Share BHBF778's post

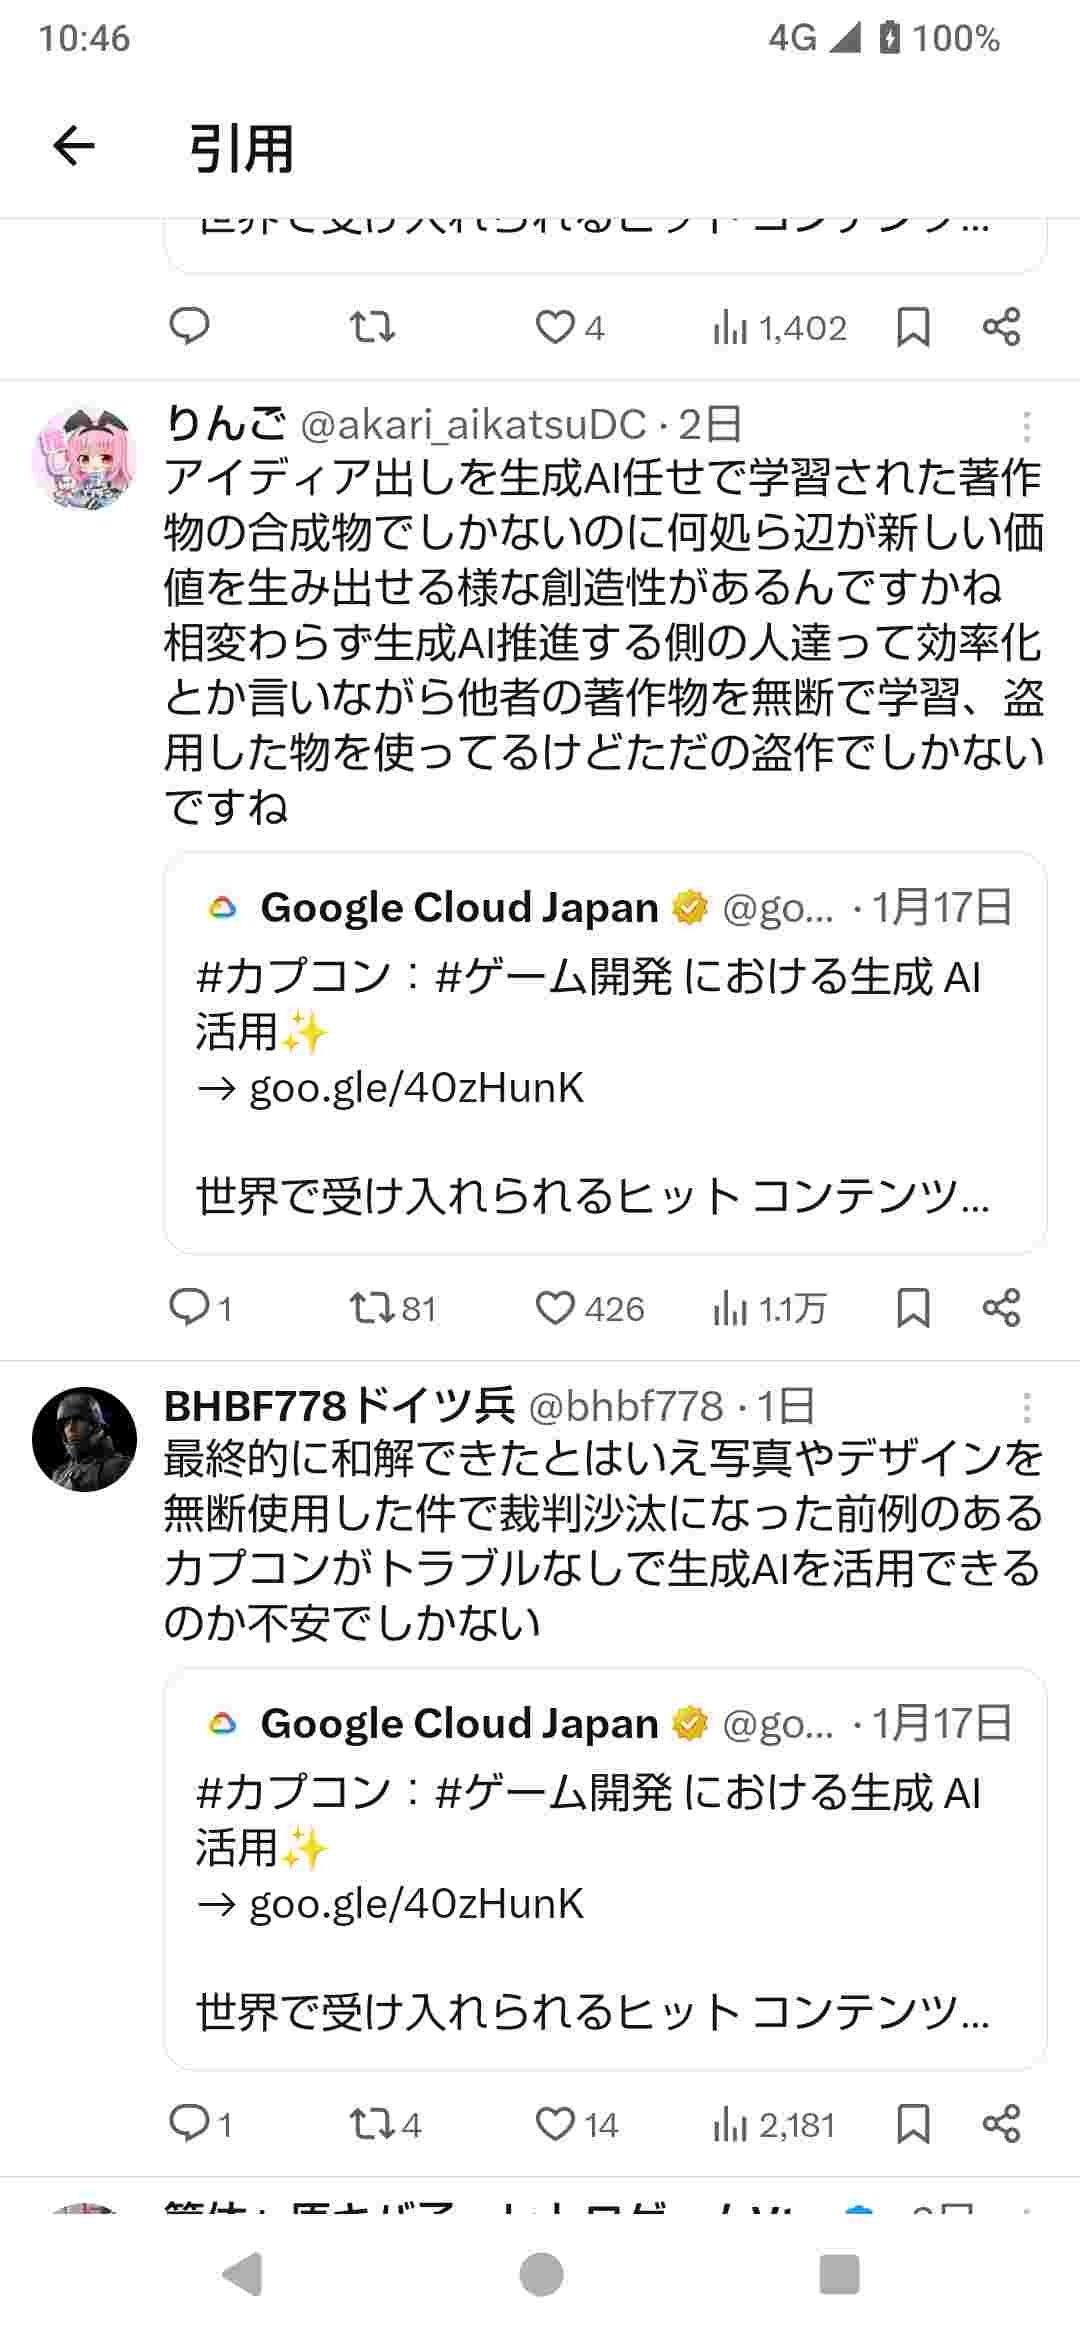pyautogui.click(x=1001, y=2123)
